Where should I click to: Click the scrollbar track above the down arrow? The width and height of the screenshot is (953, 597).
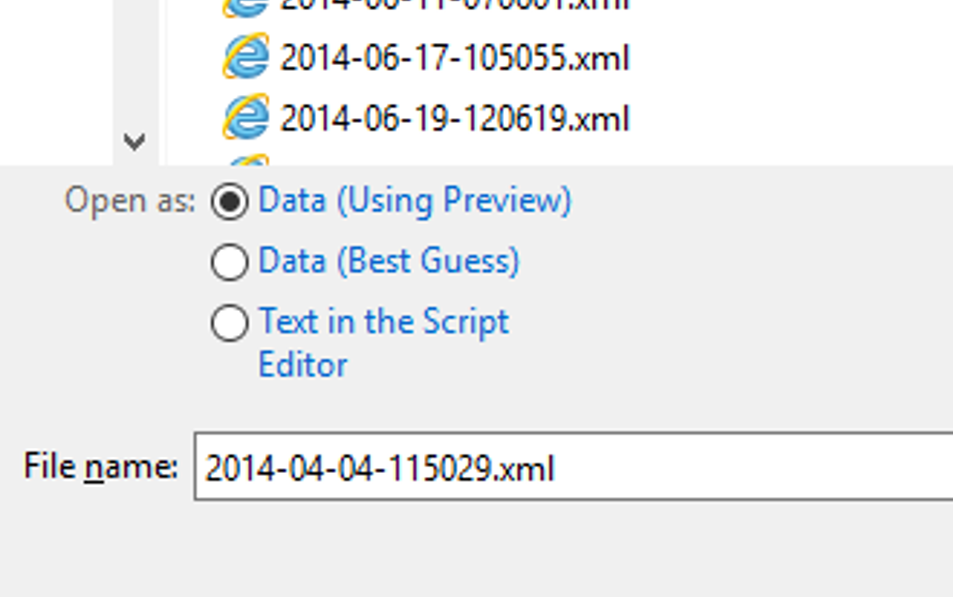coord(135,60)
